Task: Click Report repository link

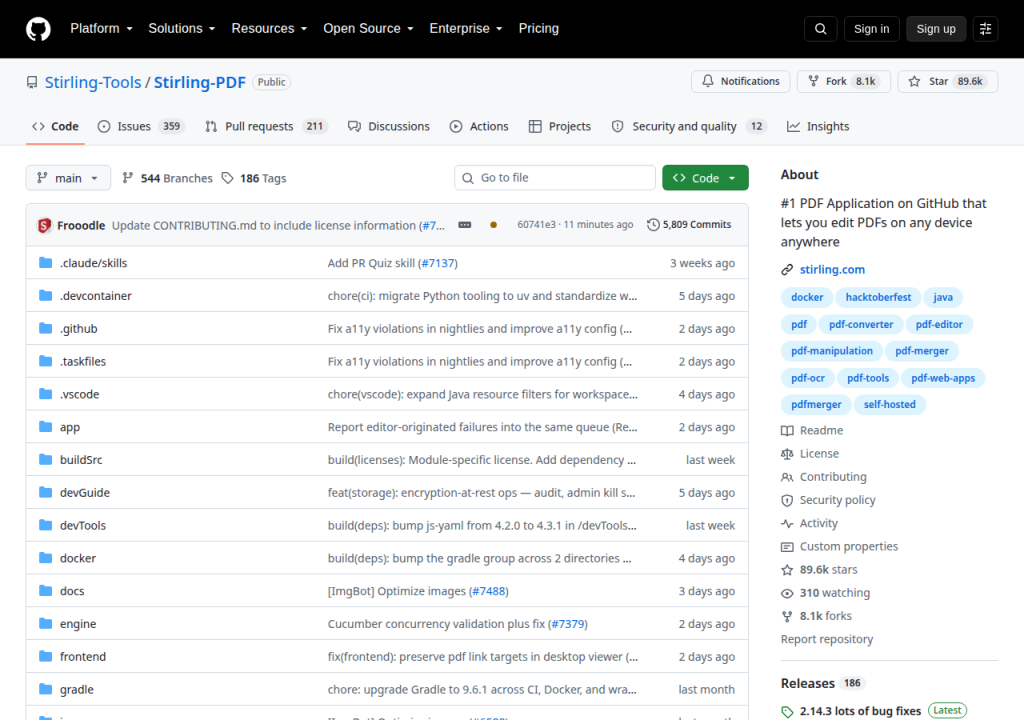Action: pyautogui.click(x=827, y=639)
